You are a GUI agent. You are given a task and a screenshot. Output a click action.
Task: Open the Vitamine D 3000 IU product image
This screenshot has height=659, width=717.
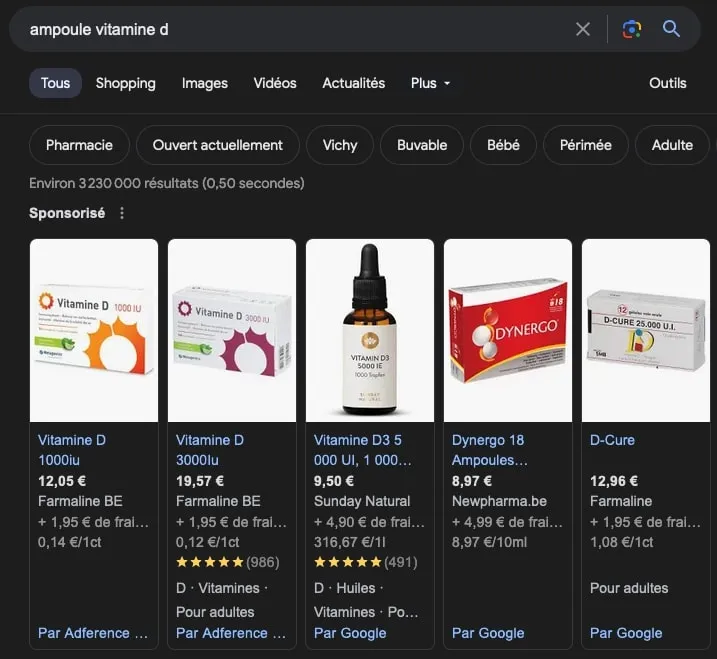click(232, 330)
